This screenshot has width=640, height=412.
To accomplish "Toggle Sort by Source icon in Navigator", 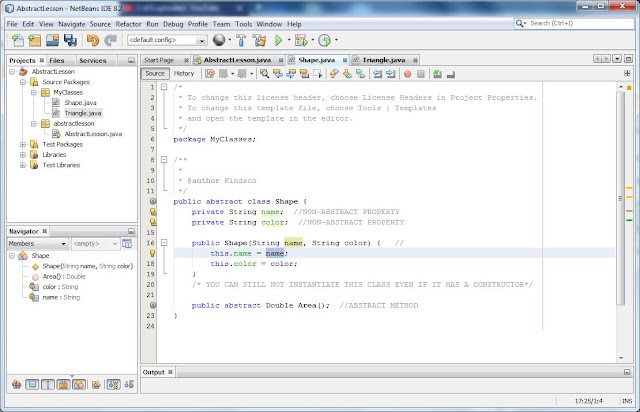I will (129, 384).
